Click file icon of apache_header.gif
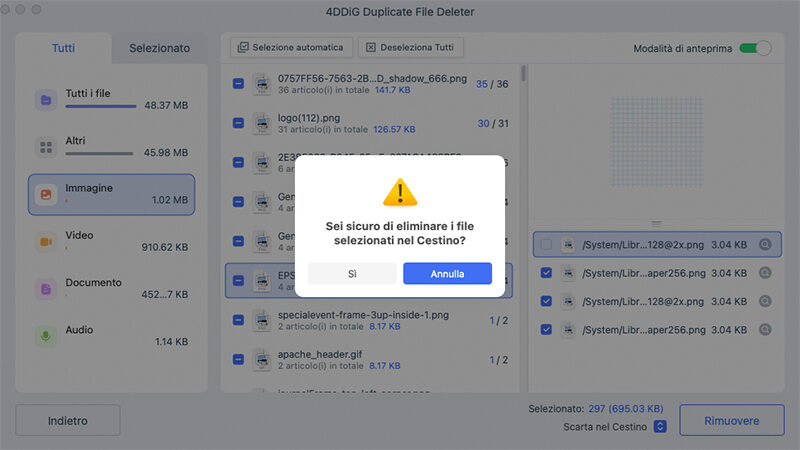Viewport: 800px width, 450px height. click(x=262, y=359)
